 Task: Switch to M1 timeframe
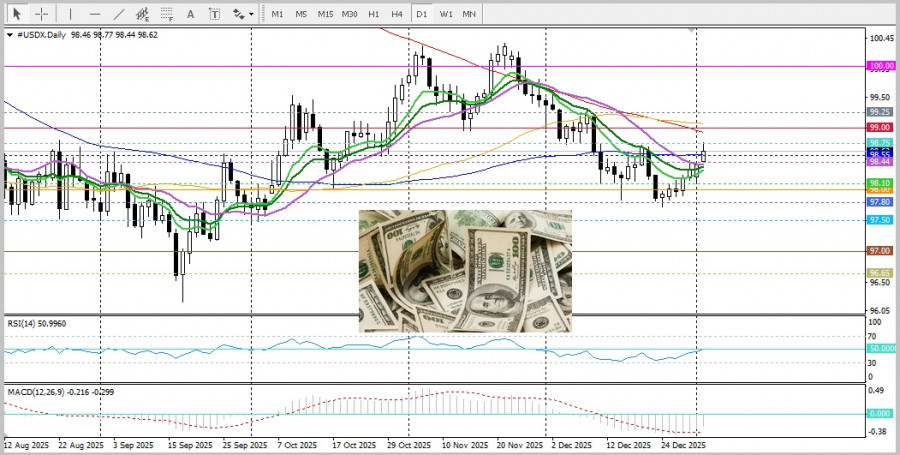tap(277, 13)
